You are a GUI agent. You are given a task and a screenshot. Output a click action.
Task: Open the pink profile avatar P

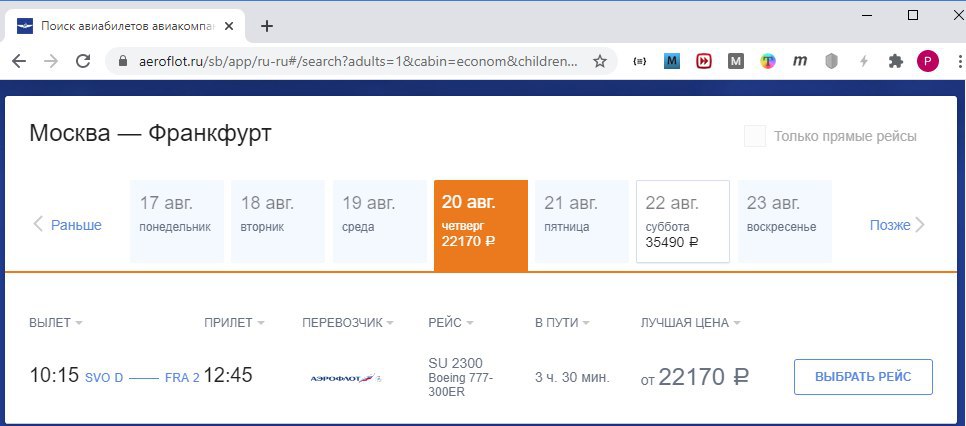tap(928, 61)
